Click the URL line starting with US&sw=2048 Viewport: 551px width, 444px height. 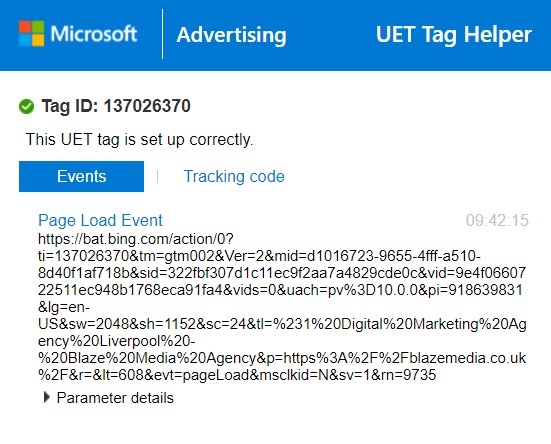click(x=282, y=324)
